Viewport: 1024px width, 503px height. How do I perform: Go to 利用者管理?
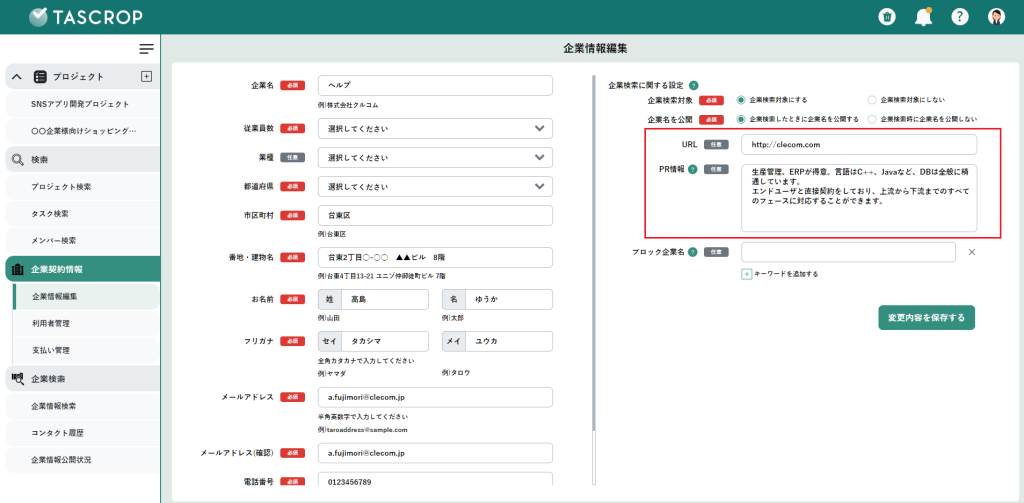[x=86, y=323]
